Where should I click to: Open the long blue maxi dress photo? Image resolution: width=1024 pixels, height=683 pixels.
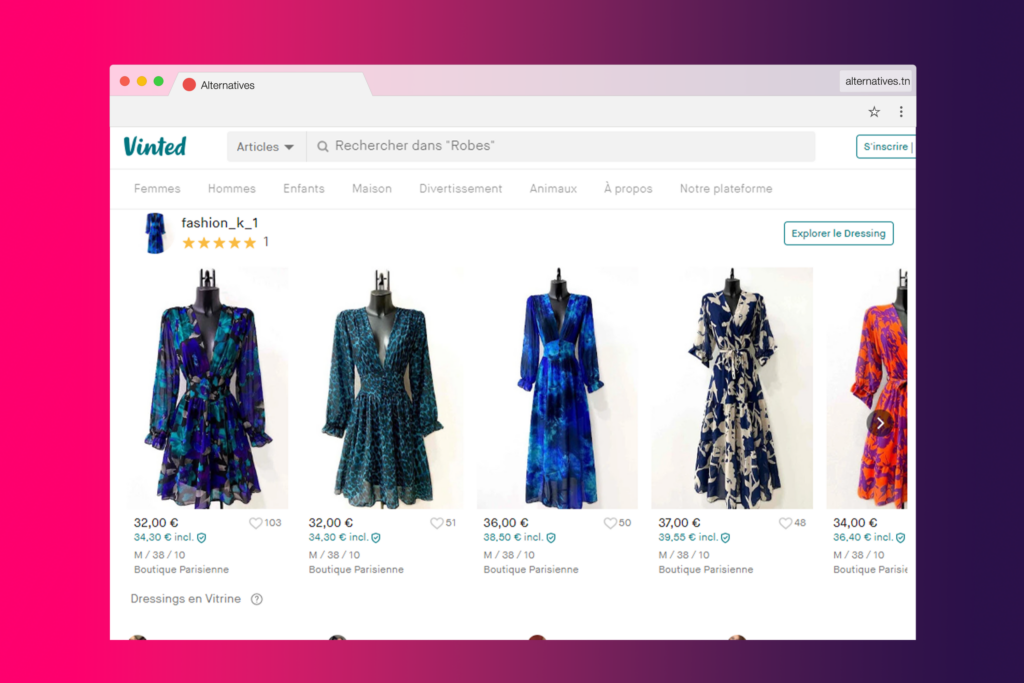[x=557, y=388]
